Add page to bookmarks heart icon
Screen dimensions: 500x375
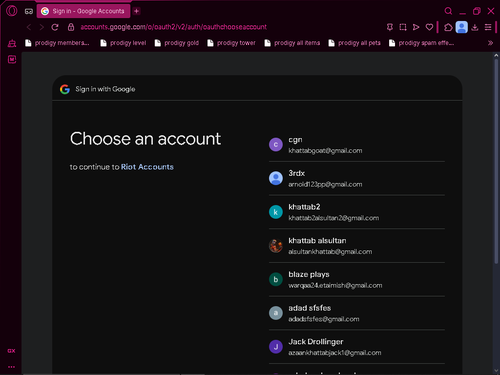coord(429,27)
